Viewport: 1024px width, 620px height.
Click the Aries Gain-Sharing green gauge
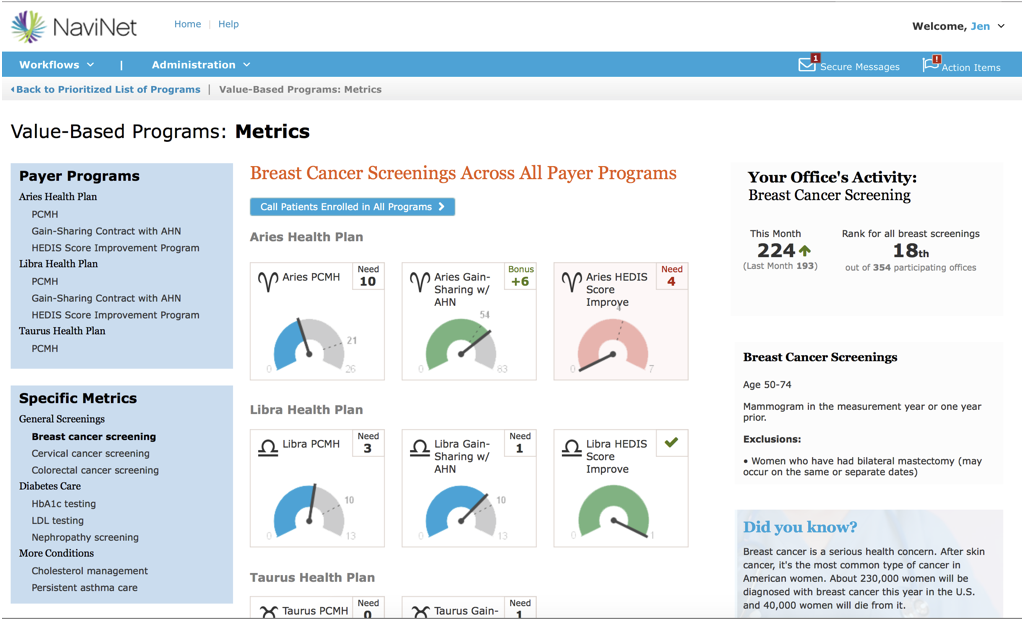click(460, 345)
